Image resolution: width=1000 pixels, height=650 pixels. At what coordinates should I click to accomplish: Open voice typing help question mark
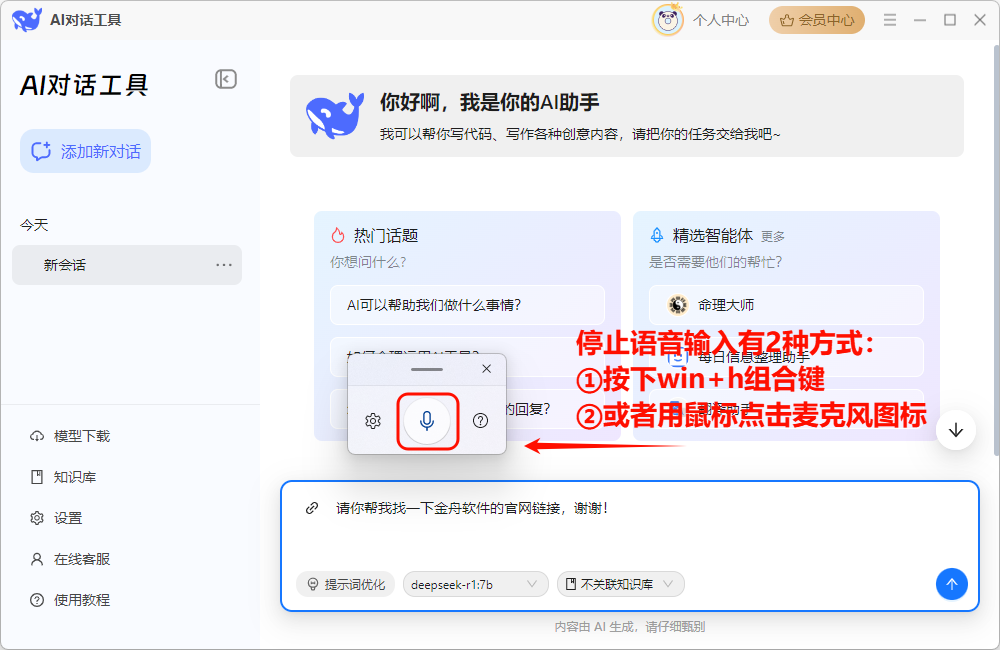(480, 421)
